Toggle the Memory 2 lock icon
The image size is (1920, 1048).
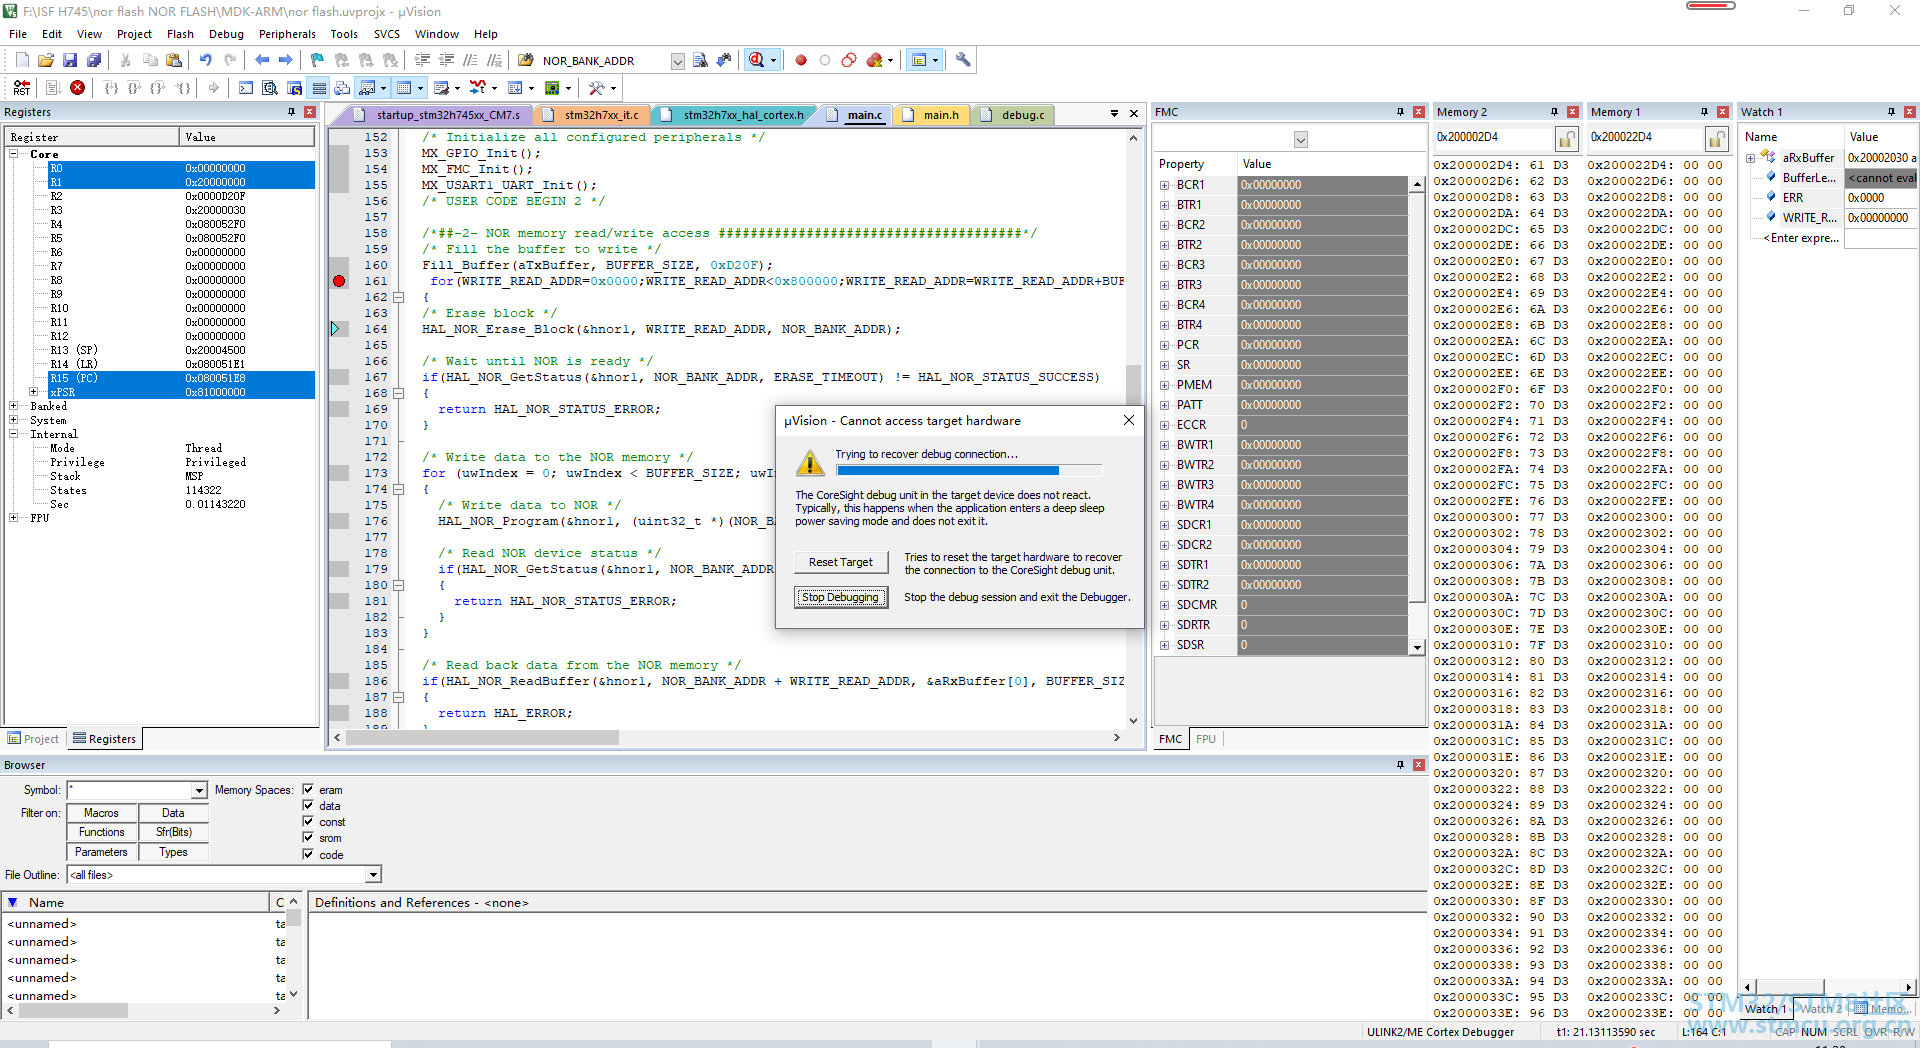pyautogui.click(x=1567, y=138)
